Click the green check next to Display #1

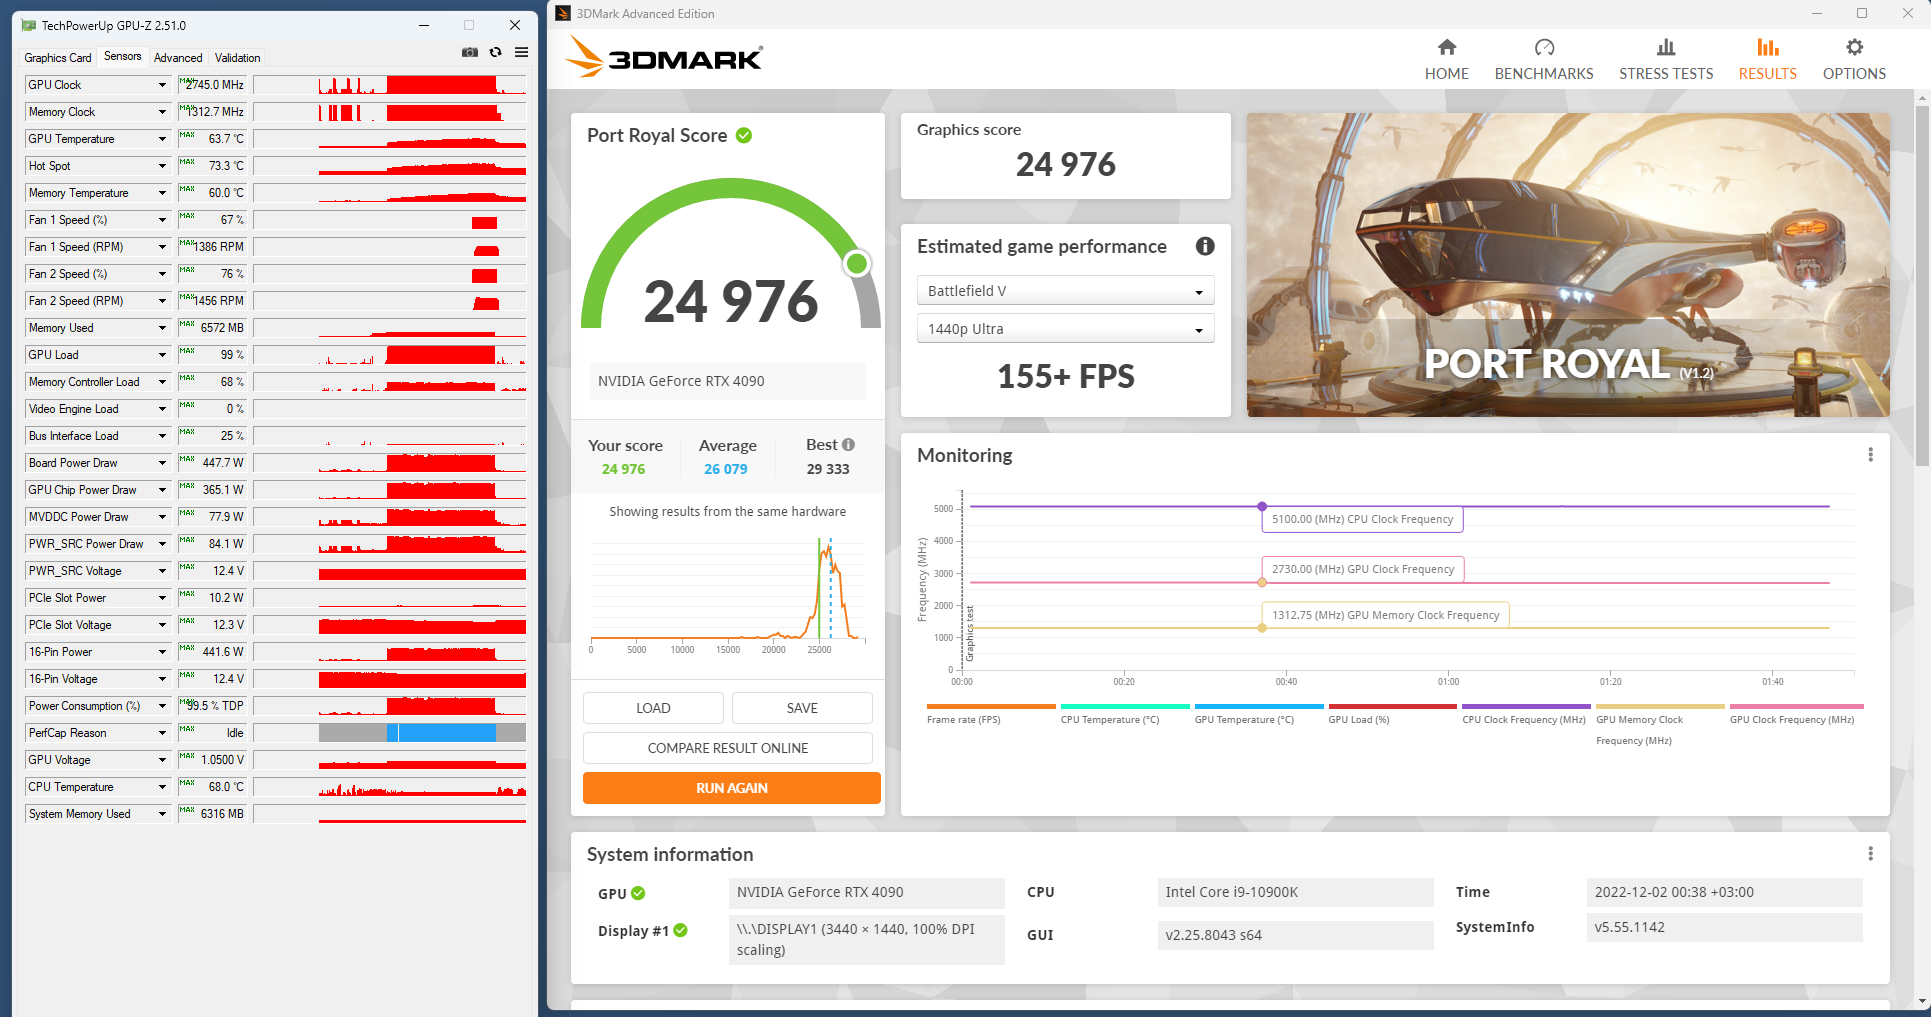click(x=680, y=930)
